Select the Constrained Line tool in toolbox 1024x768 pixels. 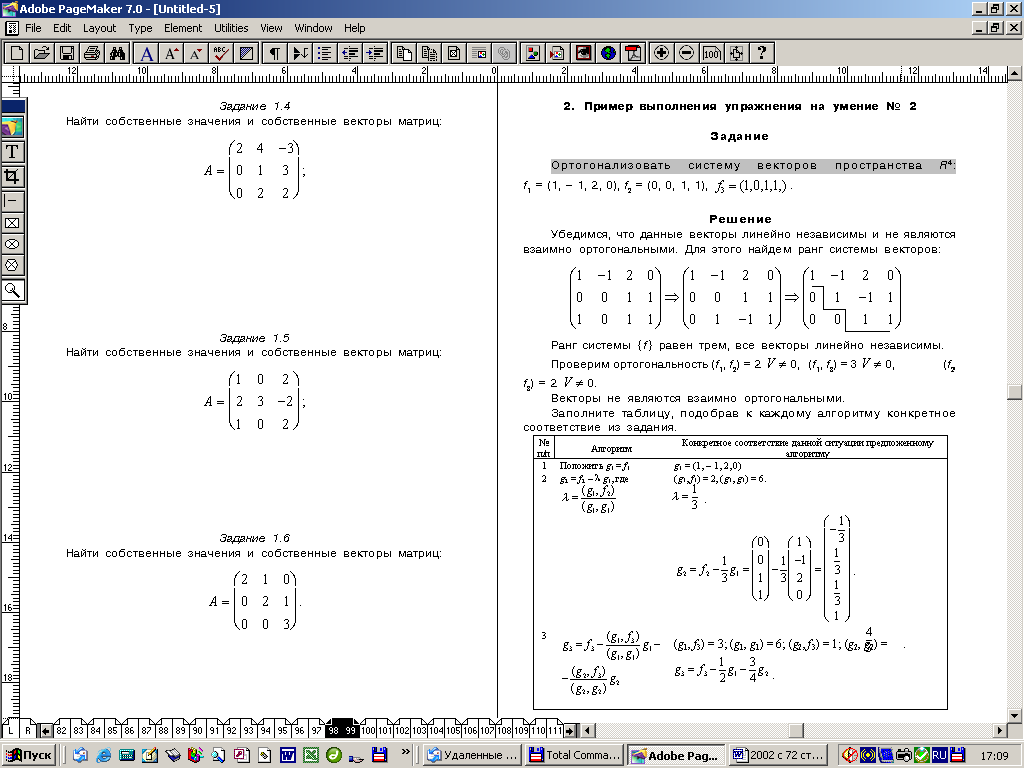pyautogui.click(x=12, y=200)
